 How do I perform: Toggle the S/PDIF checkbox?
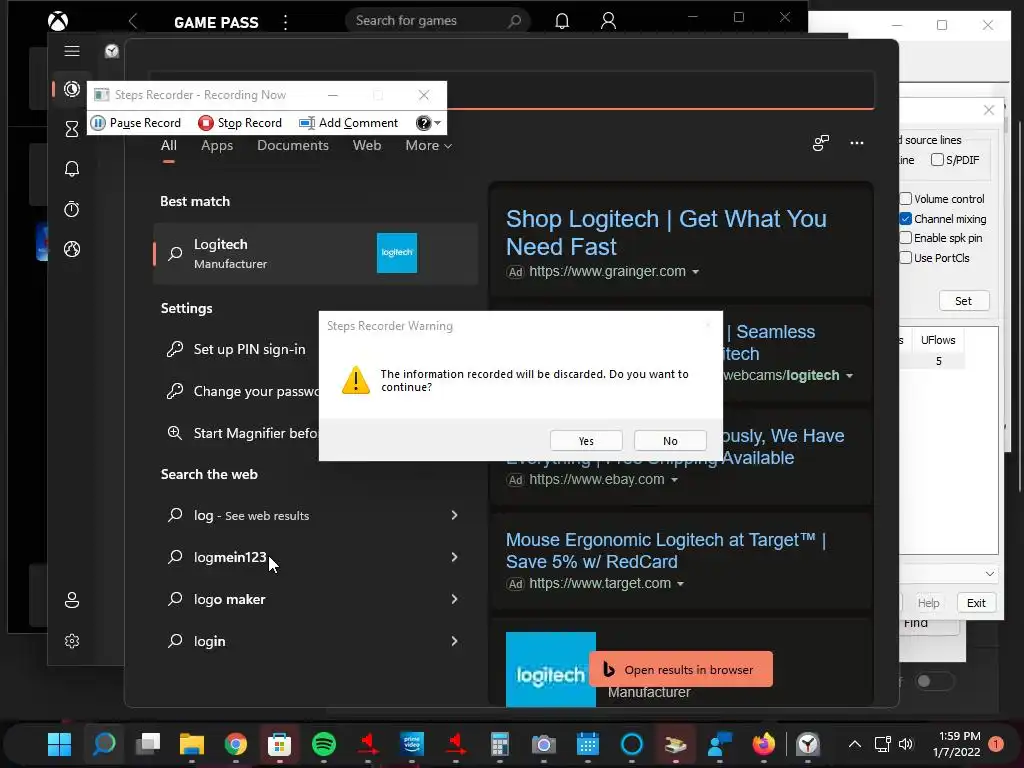tap(937, 160)
